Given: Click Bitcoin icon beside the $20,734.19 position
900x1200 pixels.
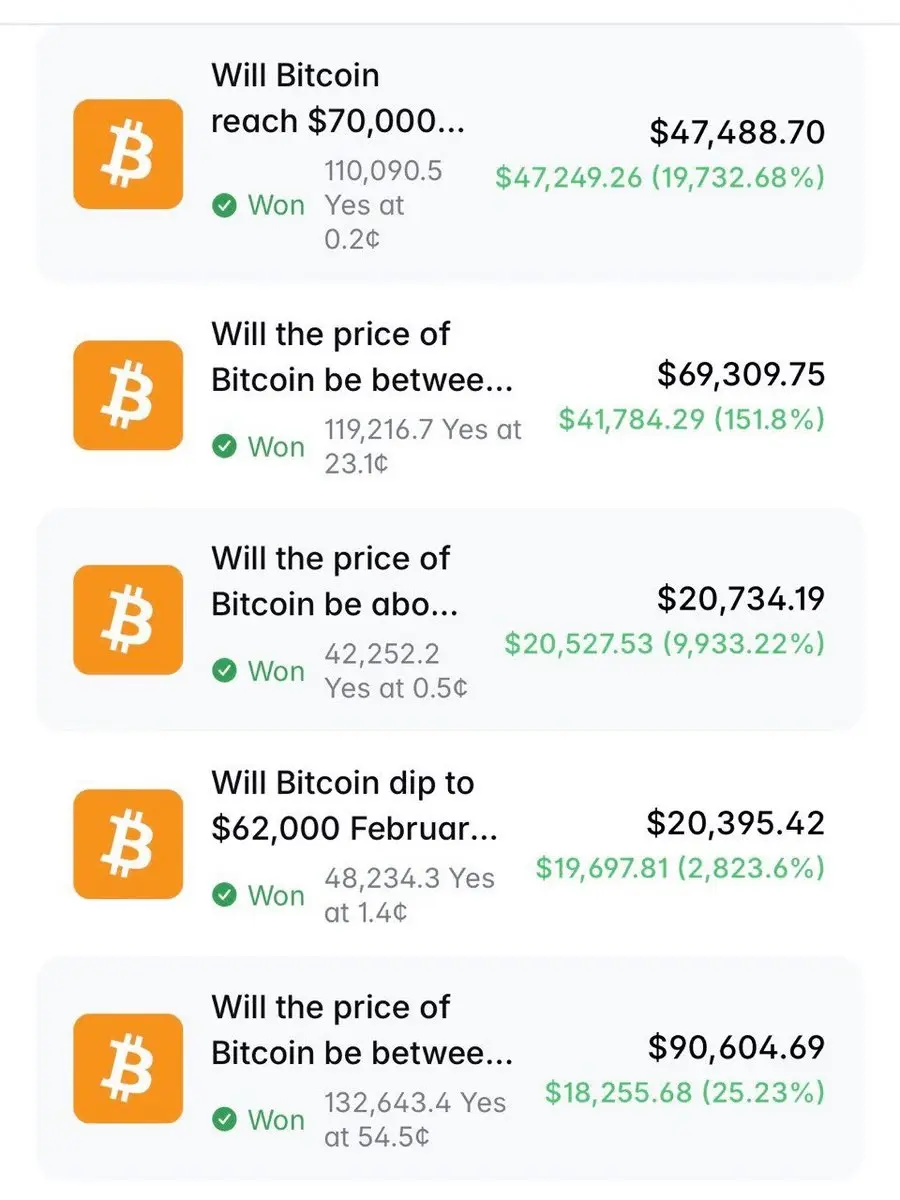Looking at the screenshot, I should pos(128,619).
